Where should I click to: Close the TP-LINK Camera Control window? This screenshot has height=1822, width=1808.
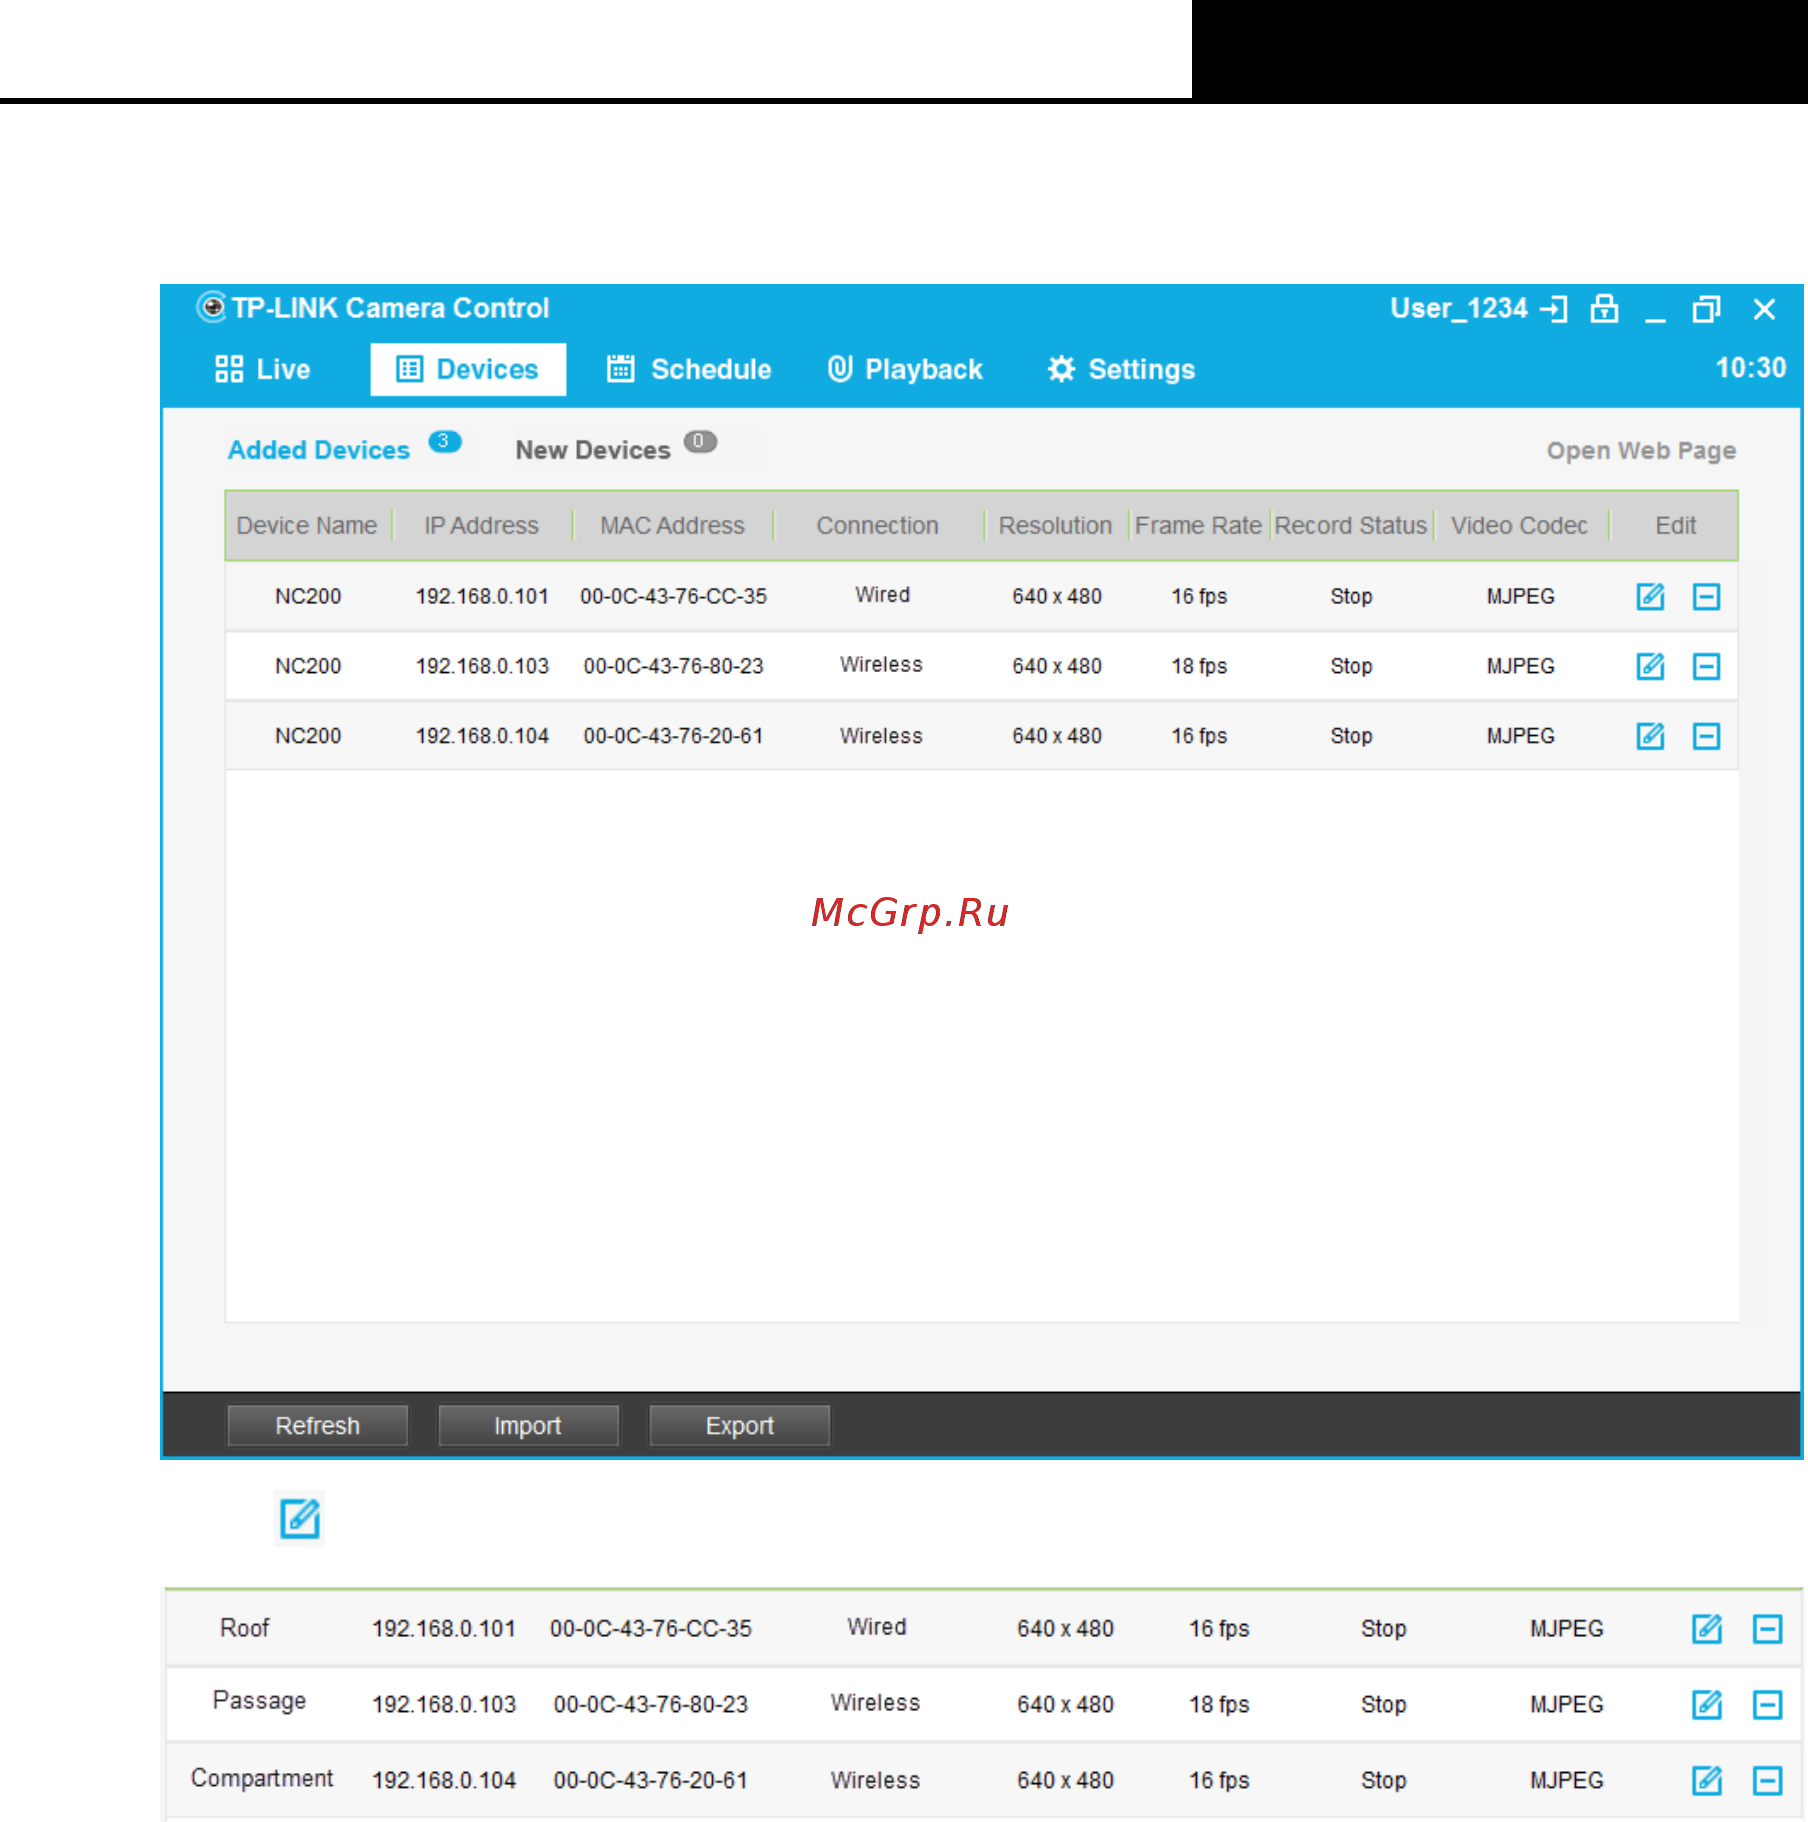point(1764,309)
